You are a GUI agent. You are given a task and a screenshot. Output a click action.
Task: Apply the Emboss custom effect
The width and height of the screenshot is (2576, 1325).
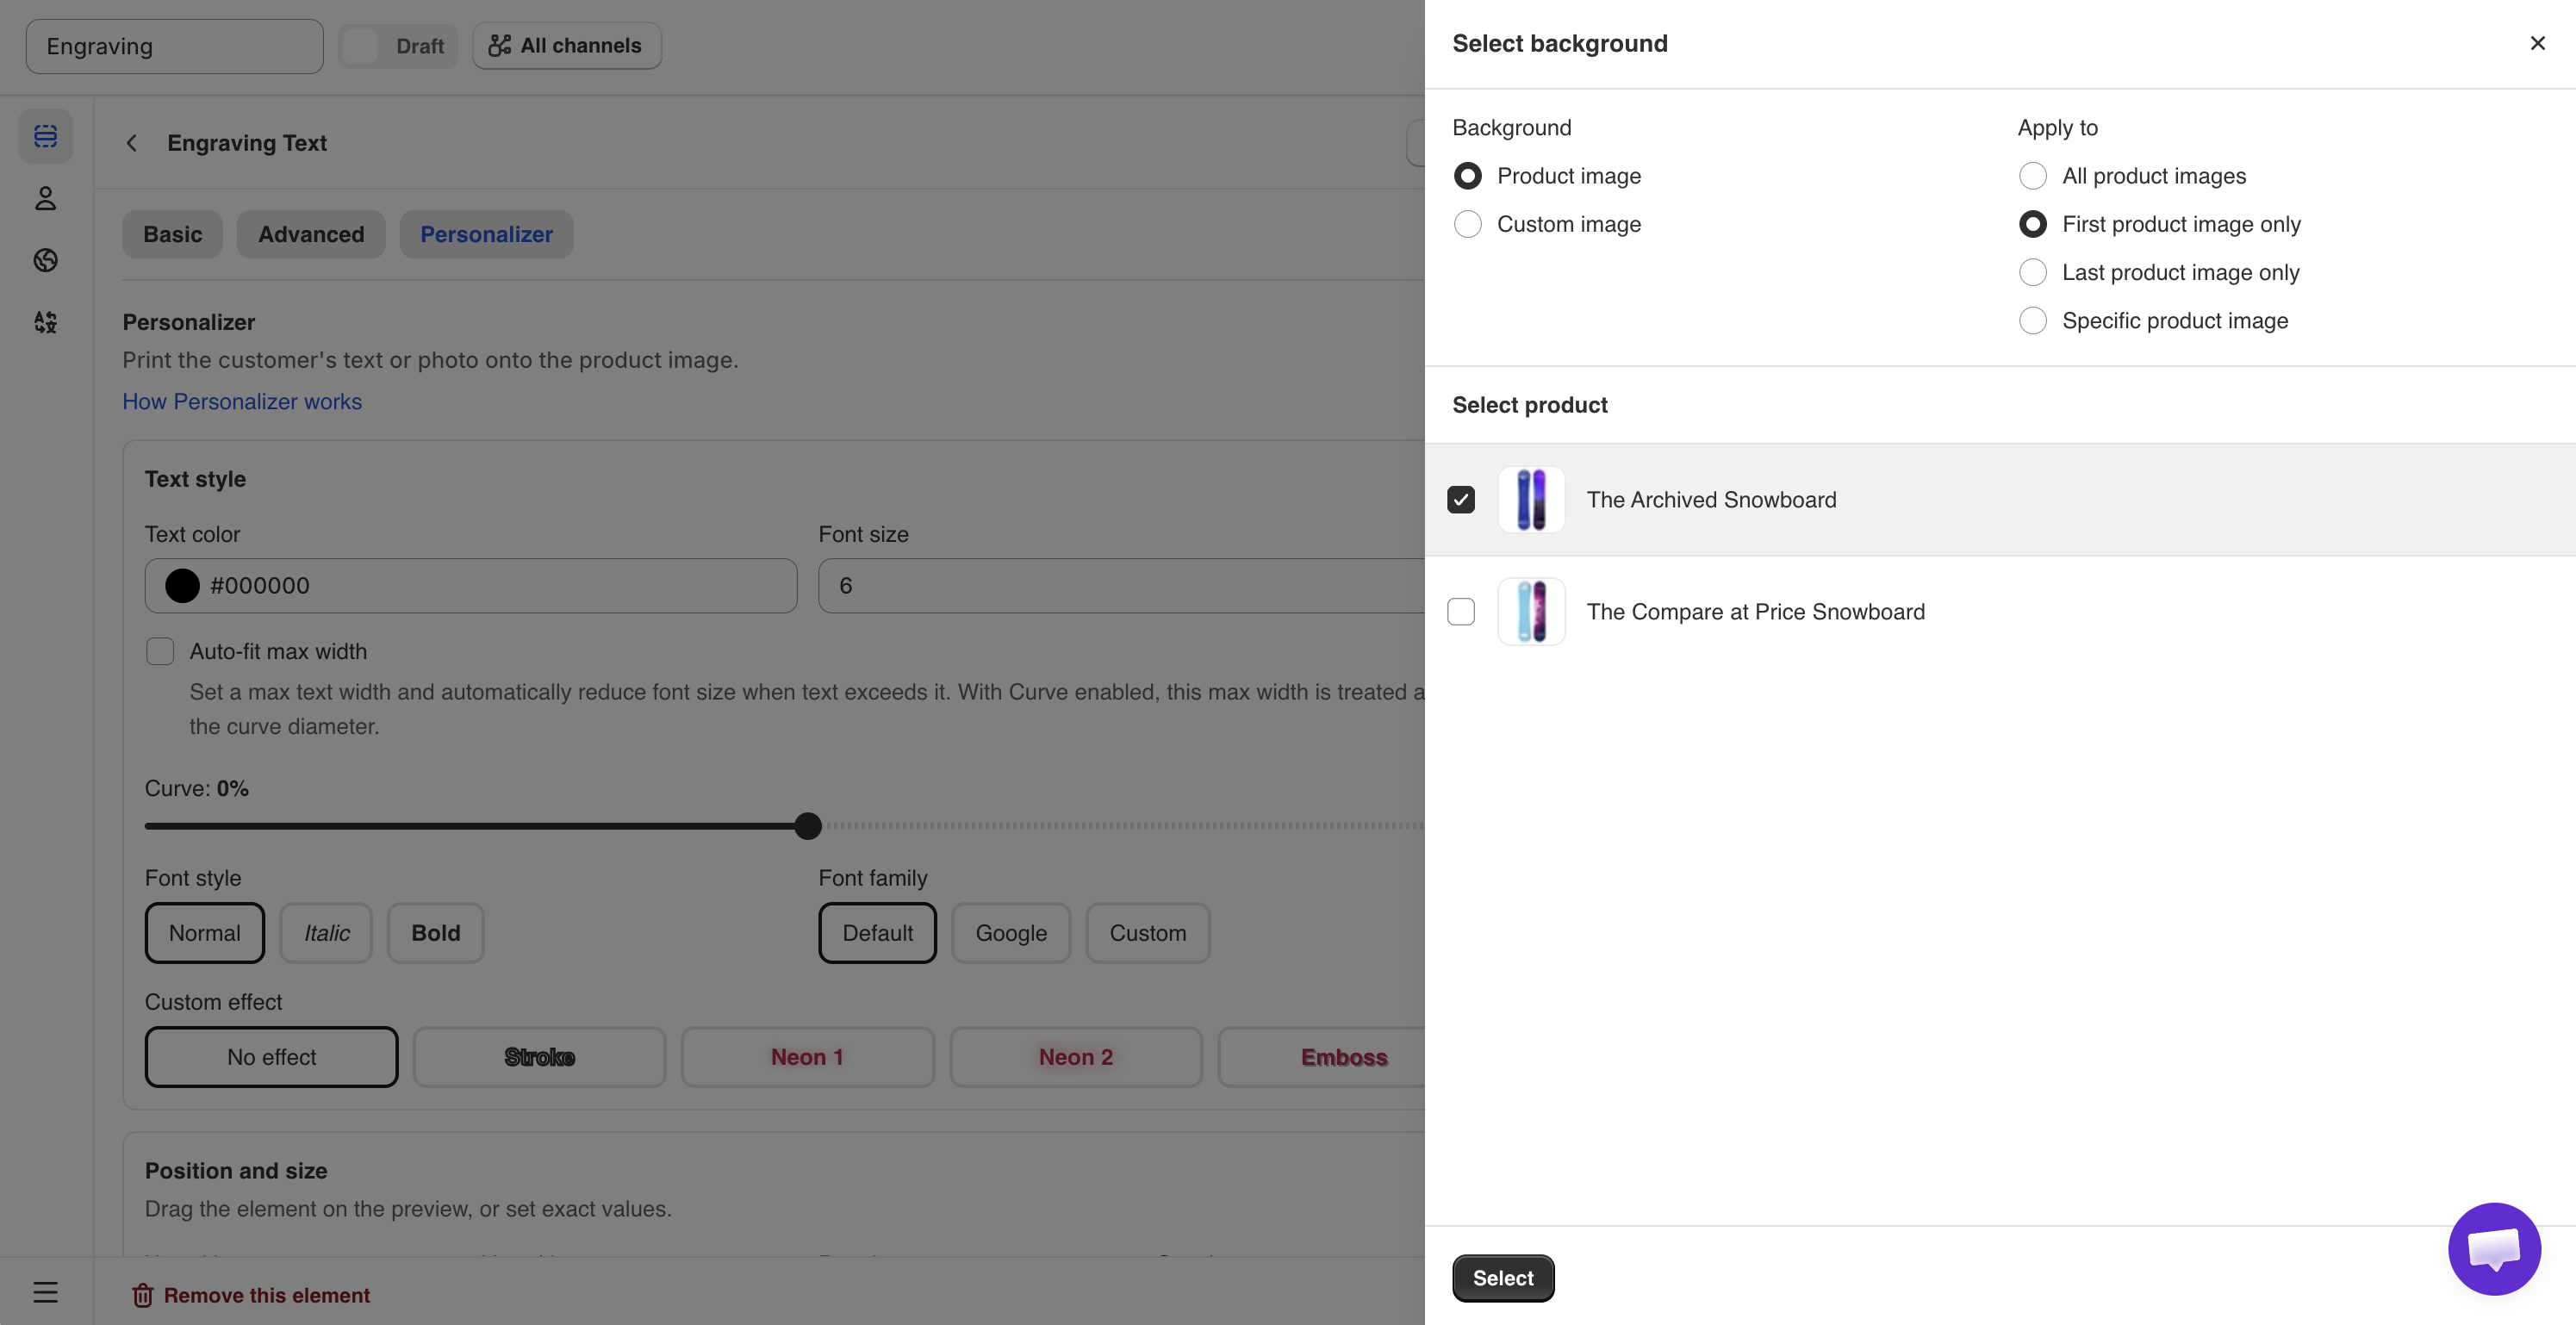tap(1322, 1057)
